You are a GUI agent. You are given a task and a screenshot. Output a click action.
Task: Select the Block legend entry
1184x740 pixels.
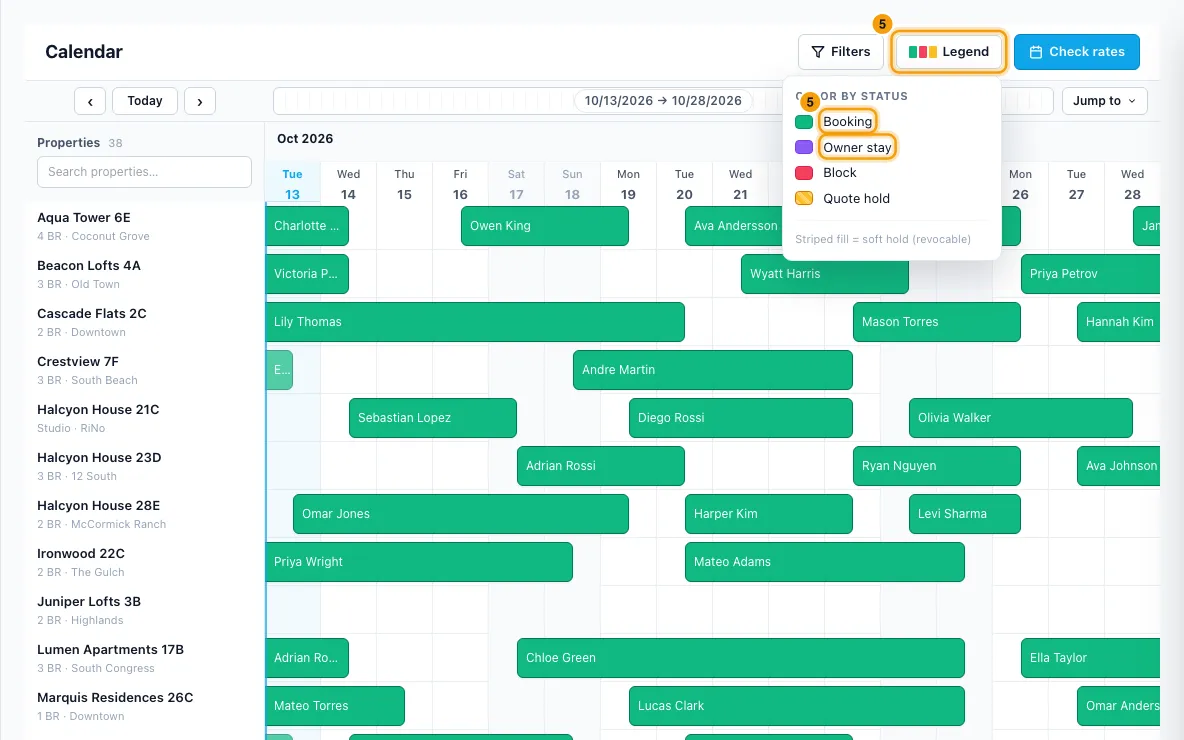[x=840, y=173]
